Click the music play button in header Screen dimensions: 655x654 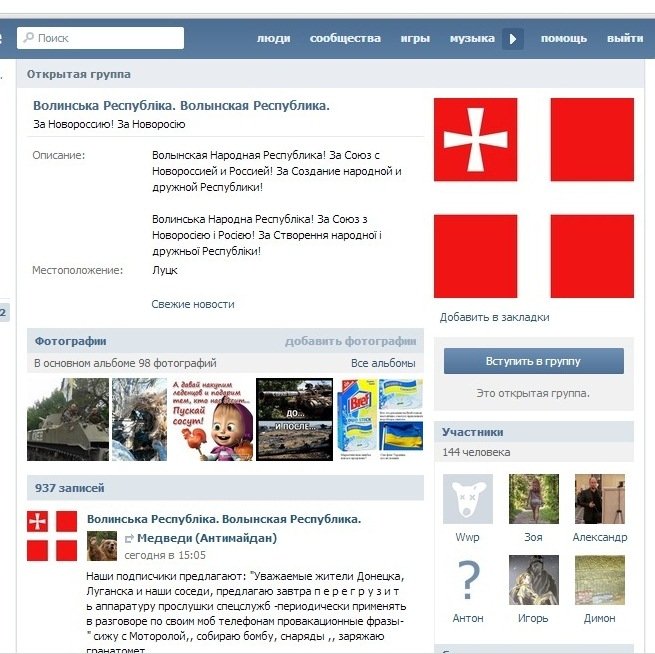tap(513, 39)
